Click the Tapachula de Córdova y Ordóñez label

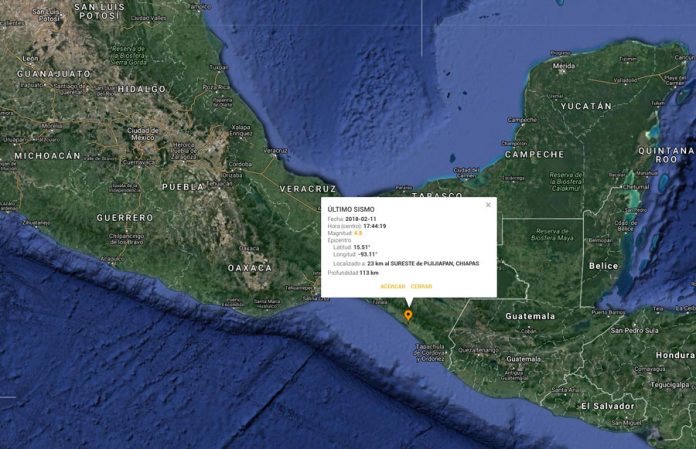430,353
